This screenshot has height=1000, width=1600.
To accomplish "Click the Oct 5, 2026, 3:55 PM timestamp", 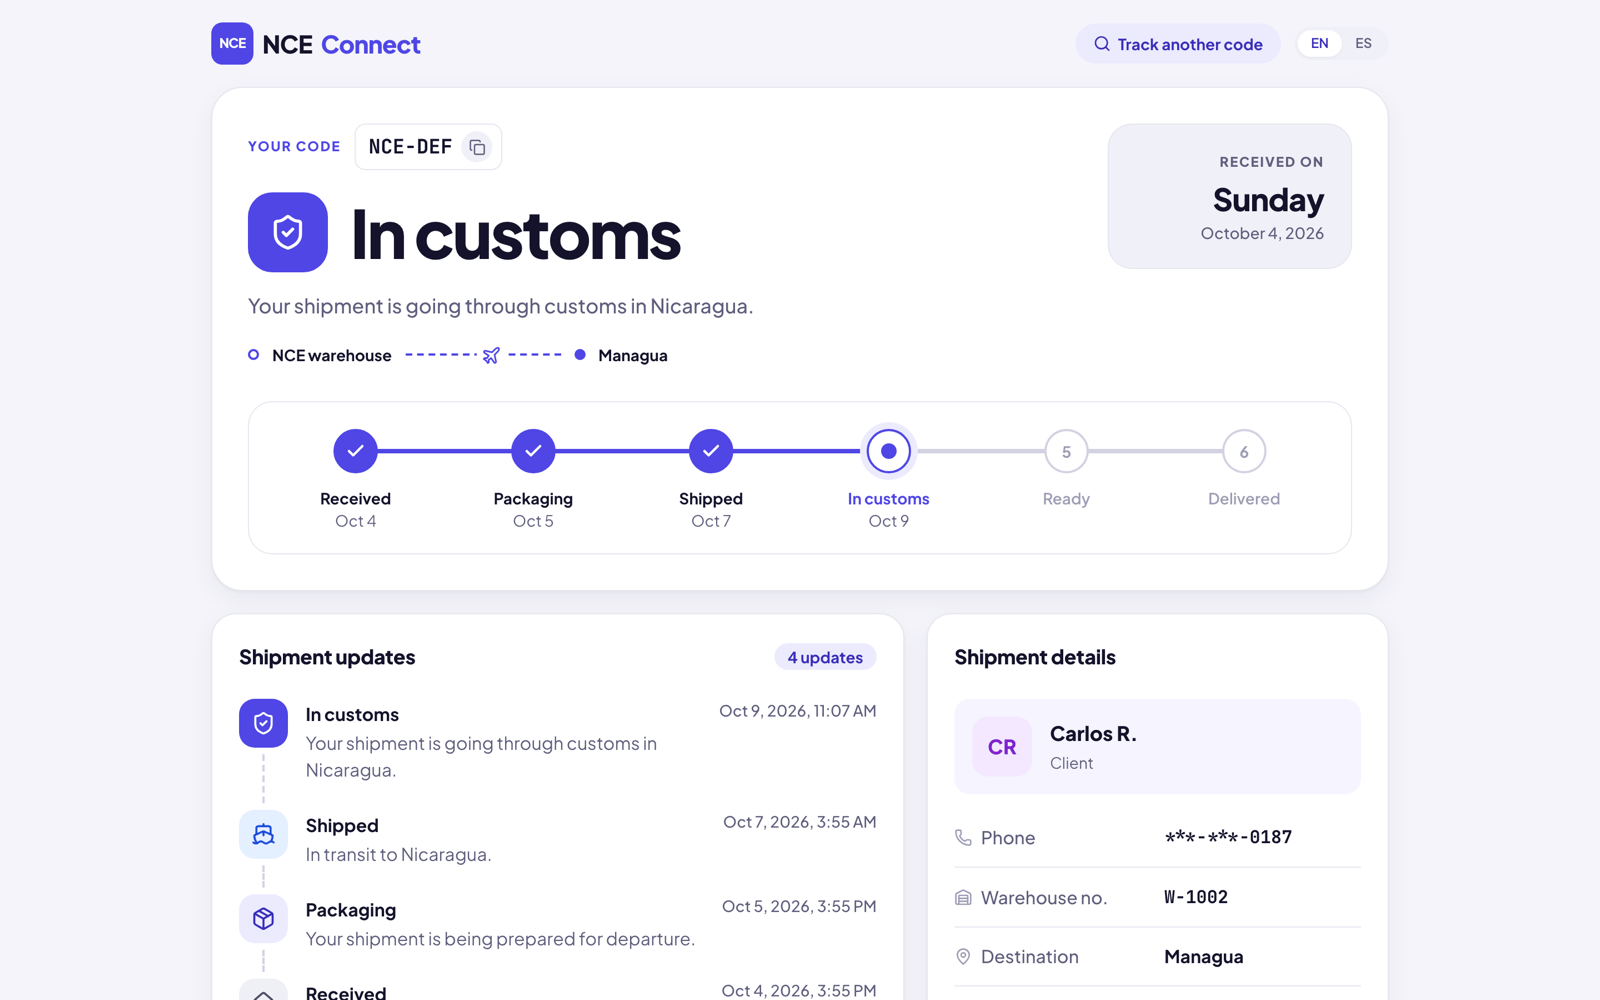I will click(x=799, y=906).
